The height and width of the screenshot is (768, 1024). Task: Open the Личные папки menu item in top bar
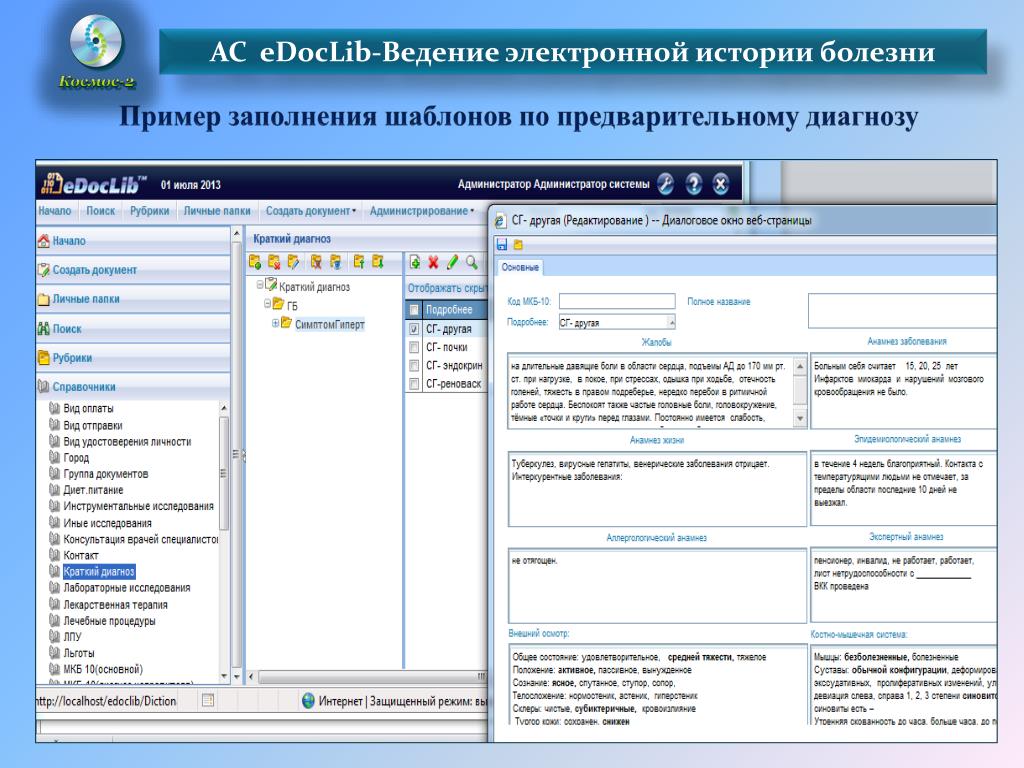coord(217,211)
